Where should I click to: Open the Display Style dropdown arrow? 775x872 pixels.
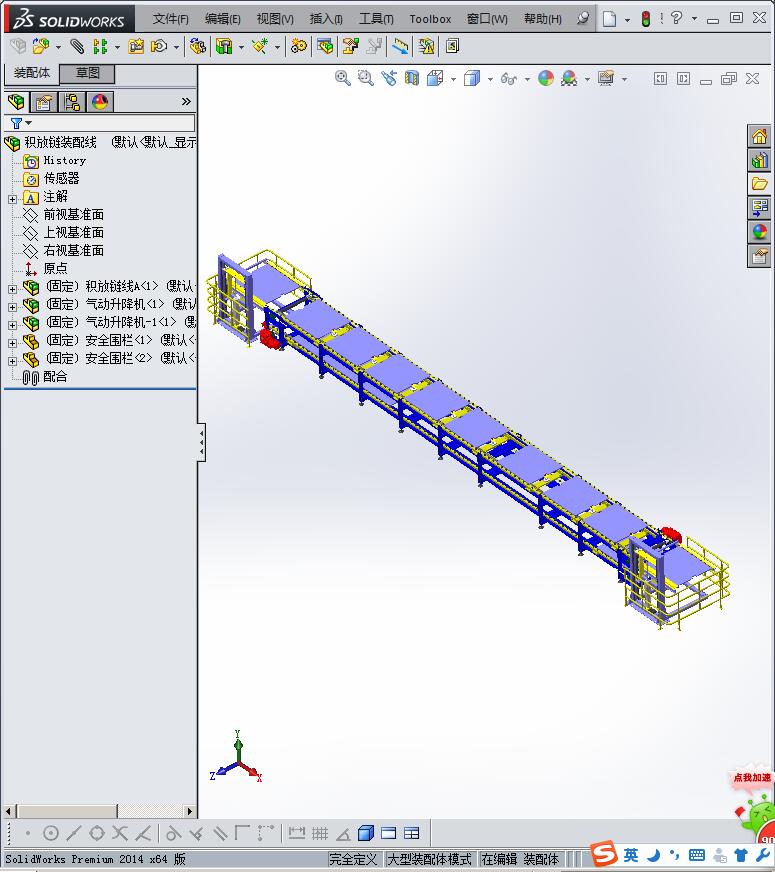click(490, 80)
